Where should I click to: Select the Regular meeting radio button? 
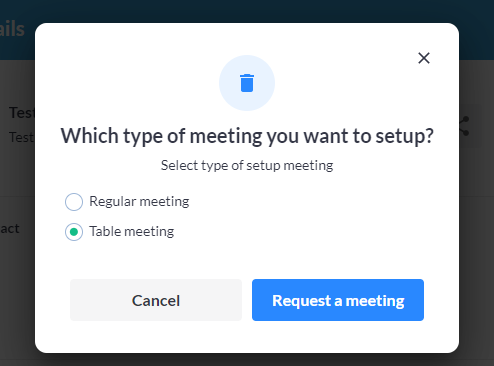point(74,202)
